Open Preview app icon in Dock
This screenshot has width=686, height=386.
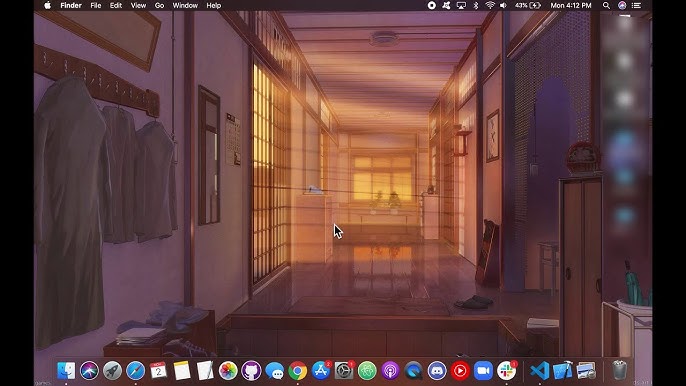point(586,371)
